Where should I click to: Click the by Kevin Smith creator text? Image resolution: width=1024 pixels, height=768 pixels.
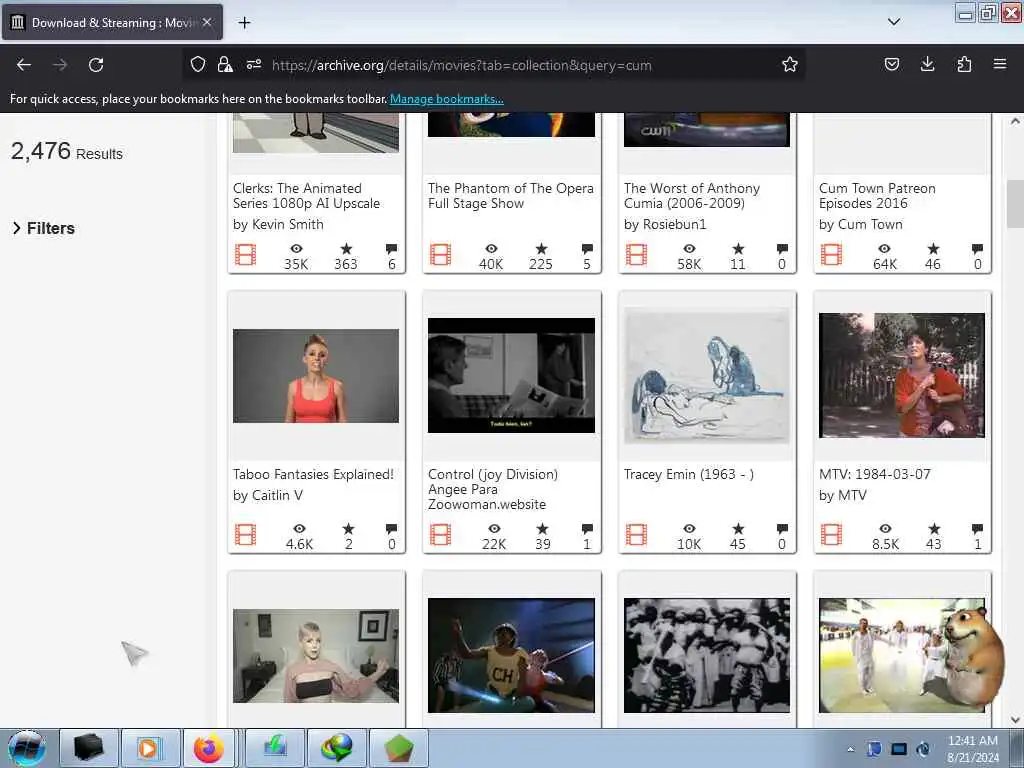tap(278, 224)
